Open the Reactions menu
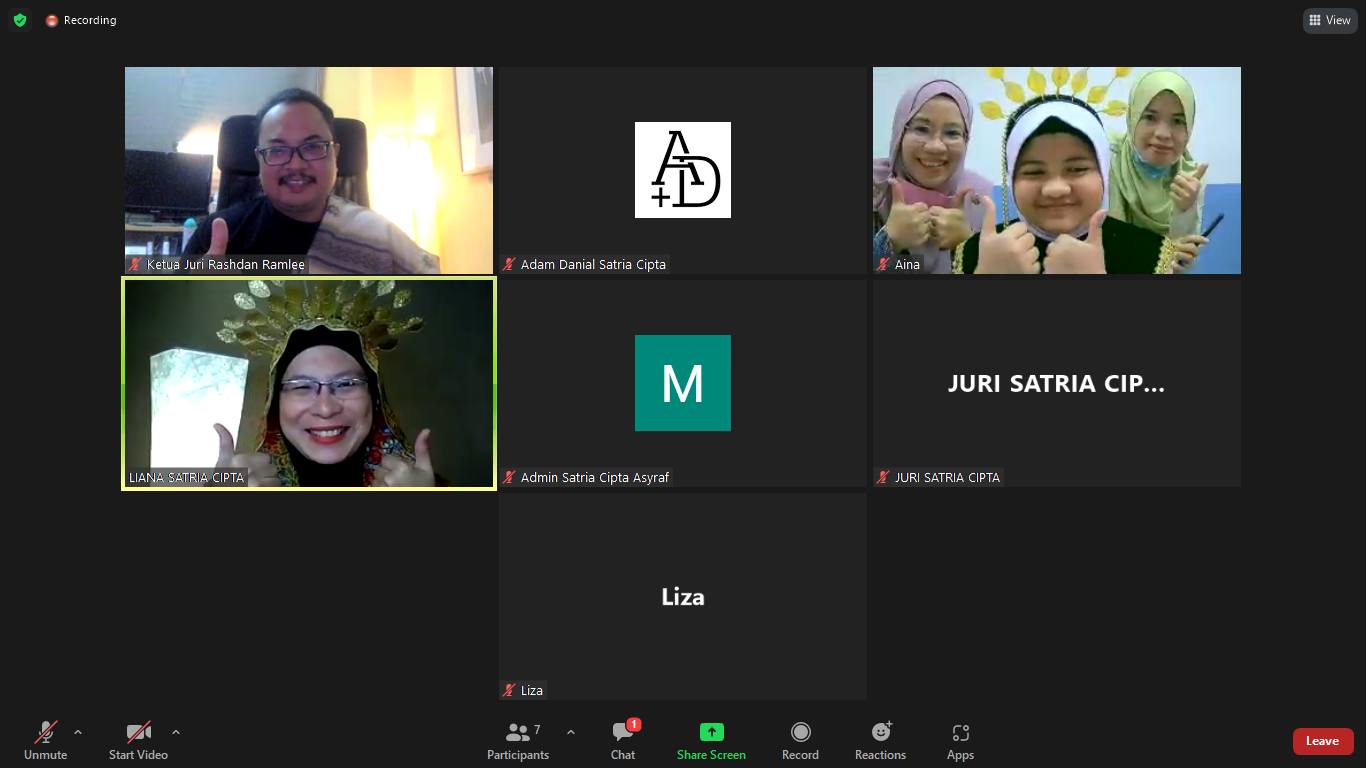Screen dimensions: 1366x768 pyautogui.click(x=880, y=740)
